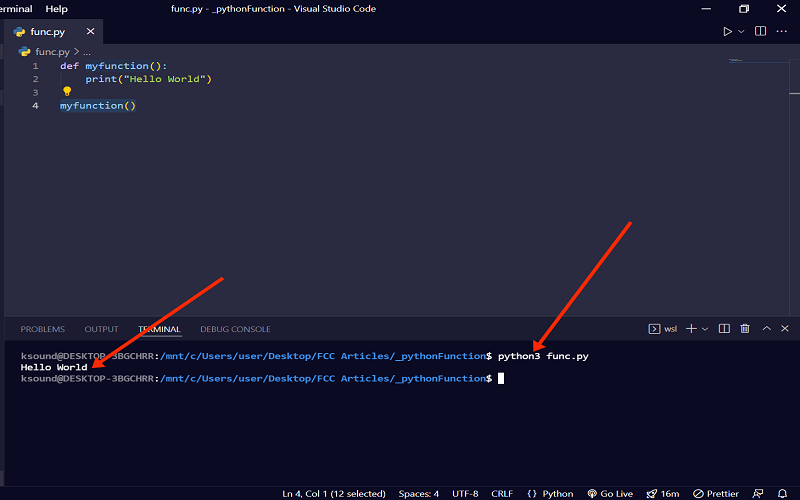Open the run options dropdown arrow
800x500 pixels.
click(x=741, y=32)
